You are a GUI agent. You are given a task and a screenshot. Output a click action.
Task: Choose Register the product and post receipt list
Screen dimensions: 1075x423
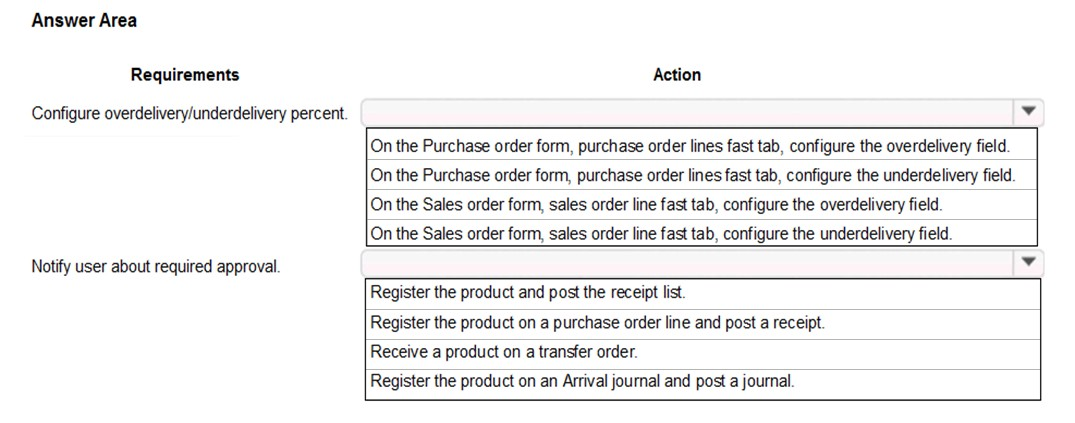[703, 293]
